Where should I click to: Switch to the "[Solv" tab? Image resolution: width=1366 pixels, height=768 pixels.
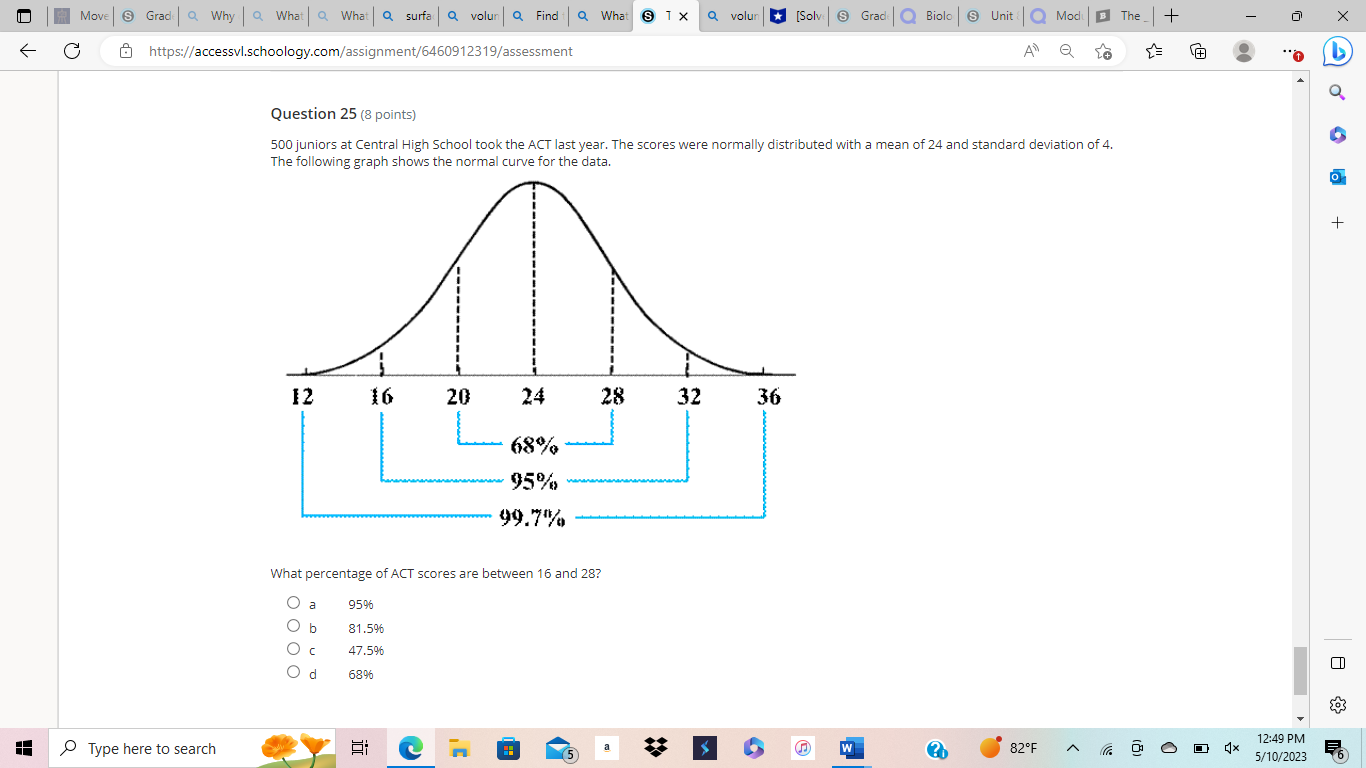point(798,16)
